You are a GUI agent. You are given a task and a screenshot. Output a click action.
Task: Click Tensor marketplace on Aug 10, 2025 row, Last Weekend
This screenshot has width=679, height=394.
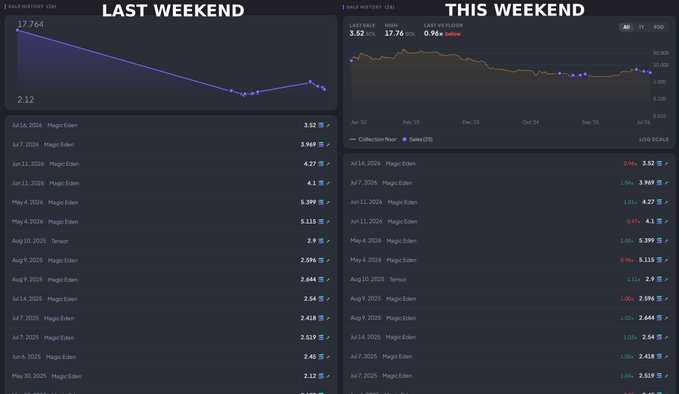click(60, 241)
